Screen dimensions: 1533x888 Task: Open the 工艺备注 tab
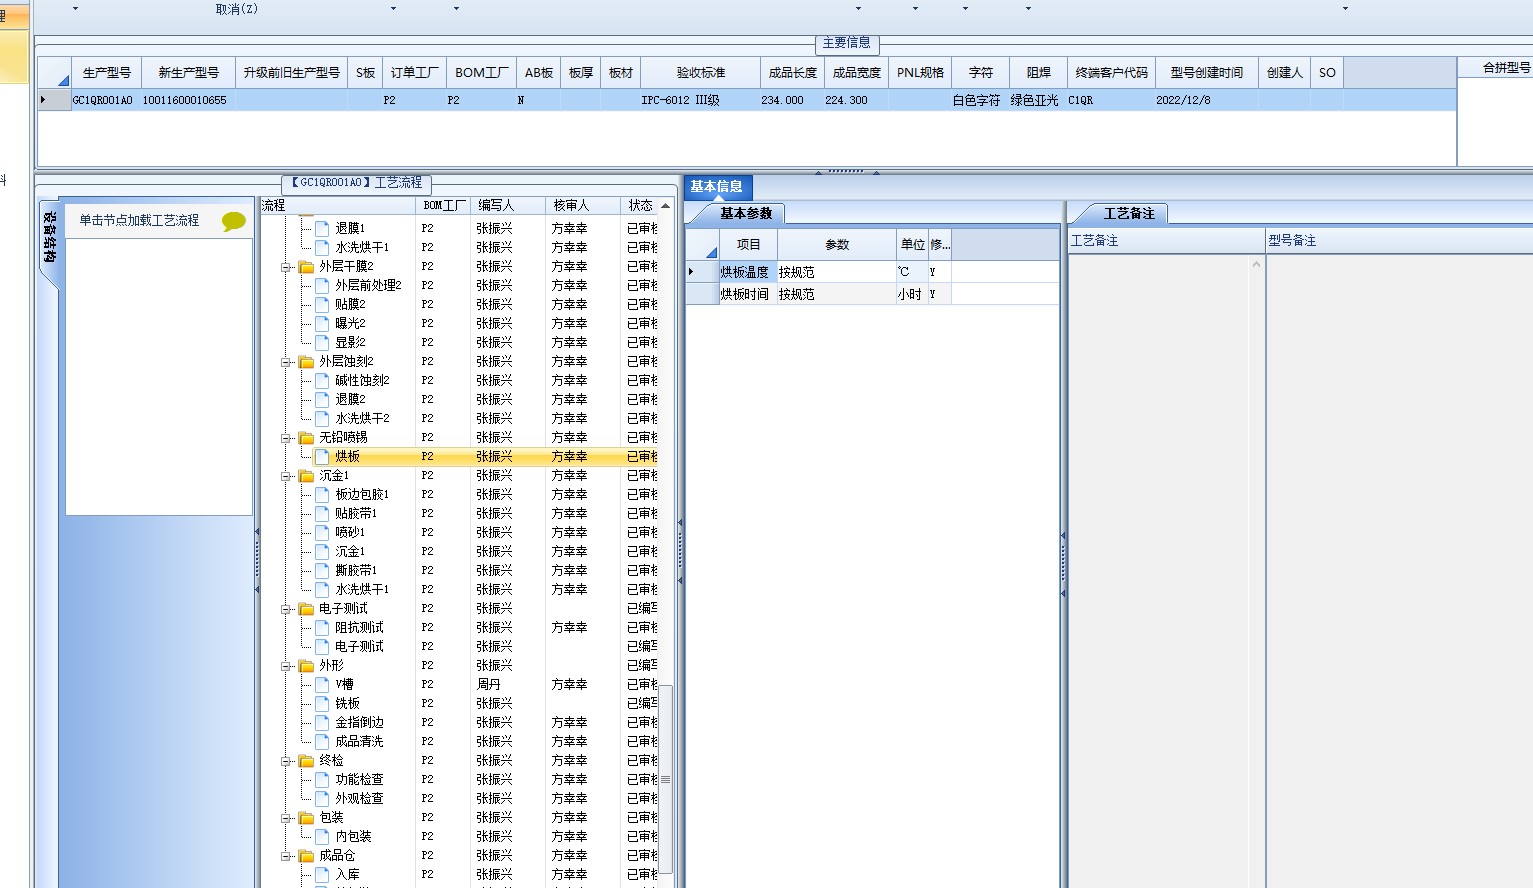[x=1129, y=214]
